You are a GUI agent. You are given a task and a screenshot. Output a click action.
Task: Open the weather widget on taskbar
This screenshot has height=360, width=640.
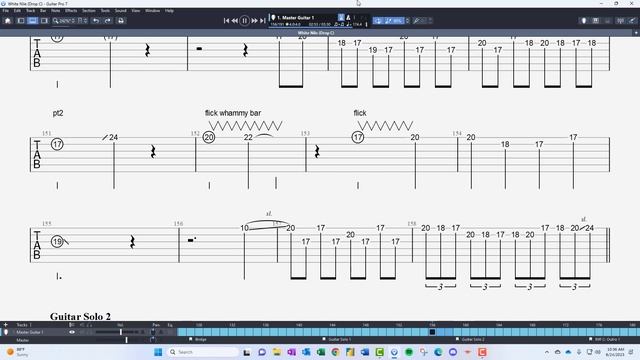(16, 352)
